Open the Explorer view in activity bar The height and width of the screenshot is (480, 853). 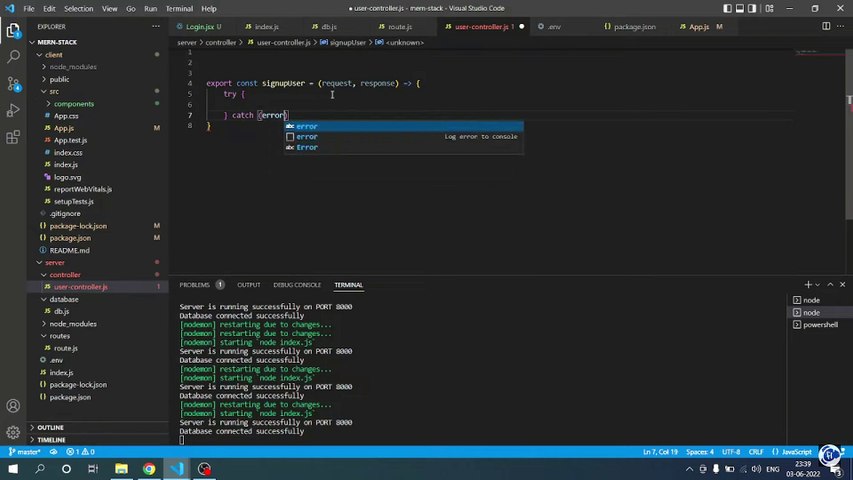[13, 30]
